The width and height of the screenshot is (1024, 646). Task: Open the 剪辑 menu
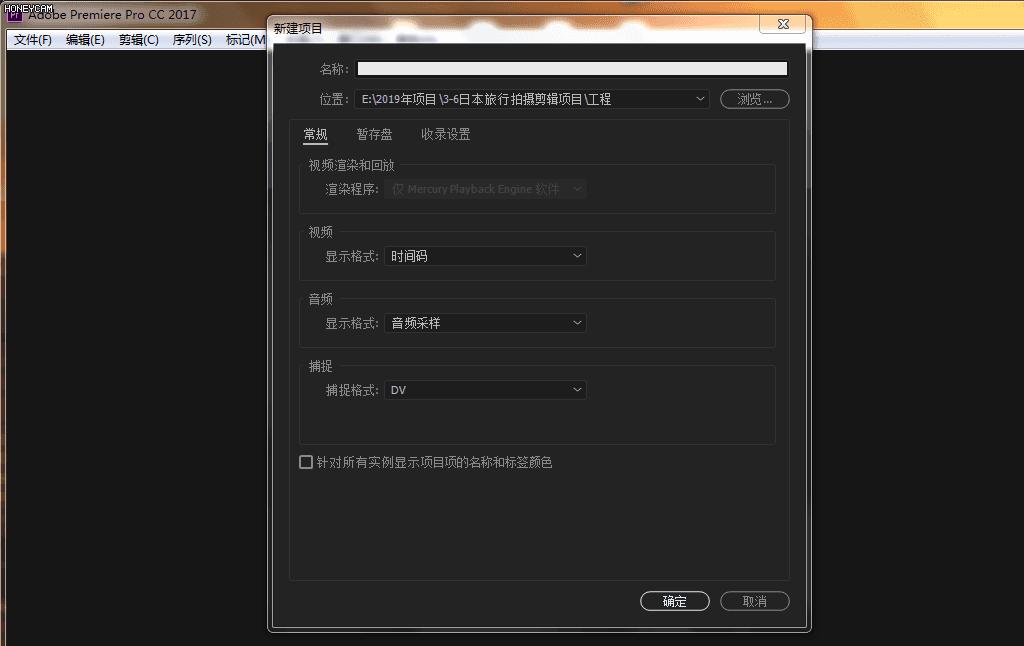(138, 40)
